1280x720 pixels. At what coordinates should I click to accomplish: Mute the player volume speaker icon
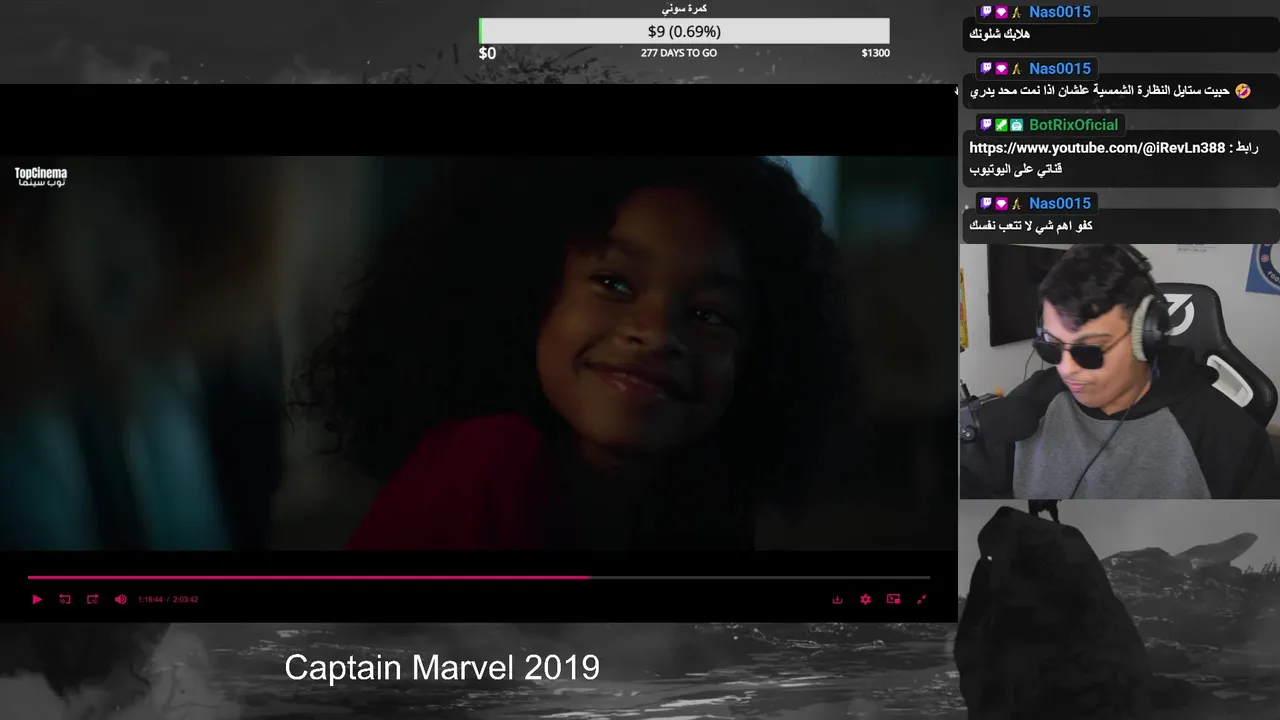tap(121, 599)
